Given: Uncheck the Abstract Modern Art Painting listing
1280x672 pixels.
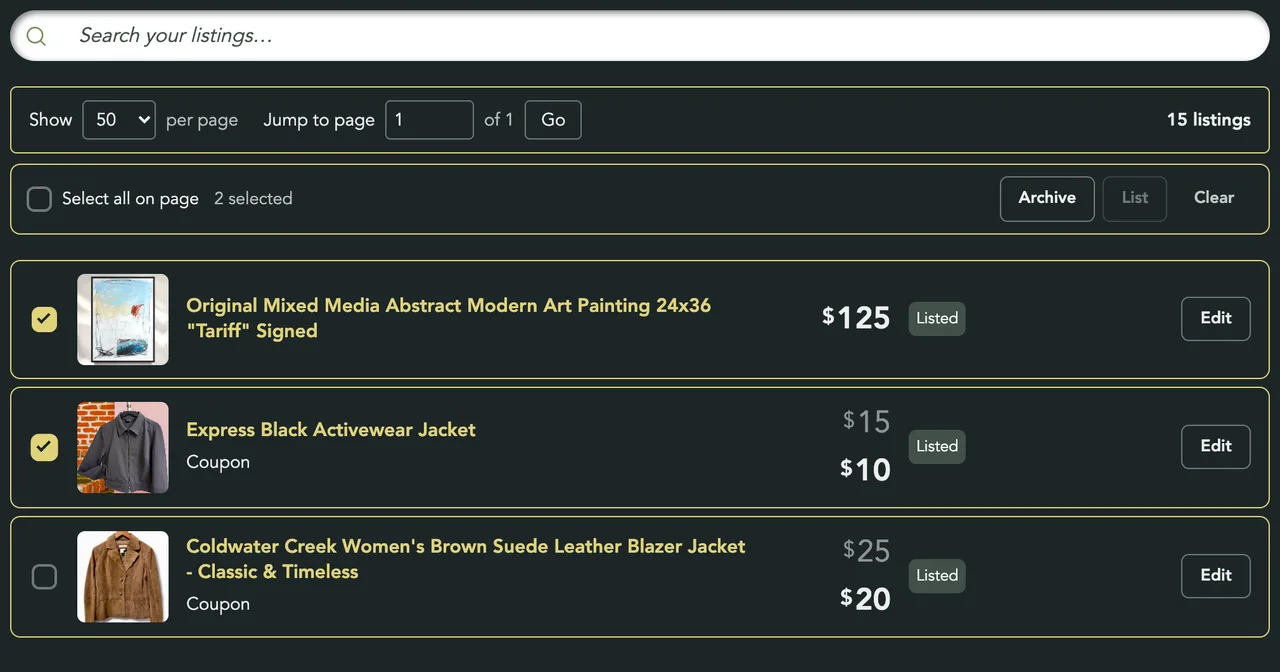Looking at the screenshot, I should [45, 319].
